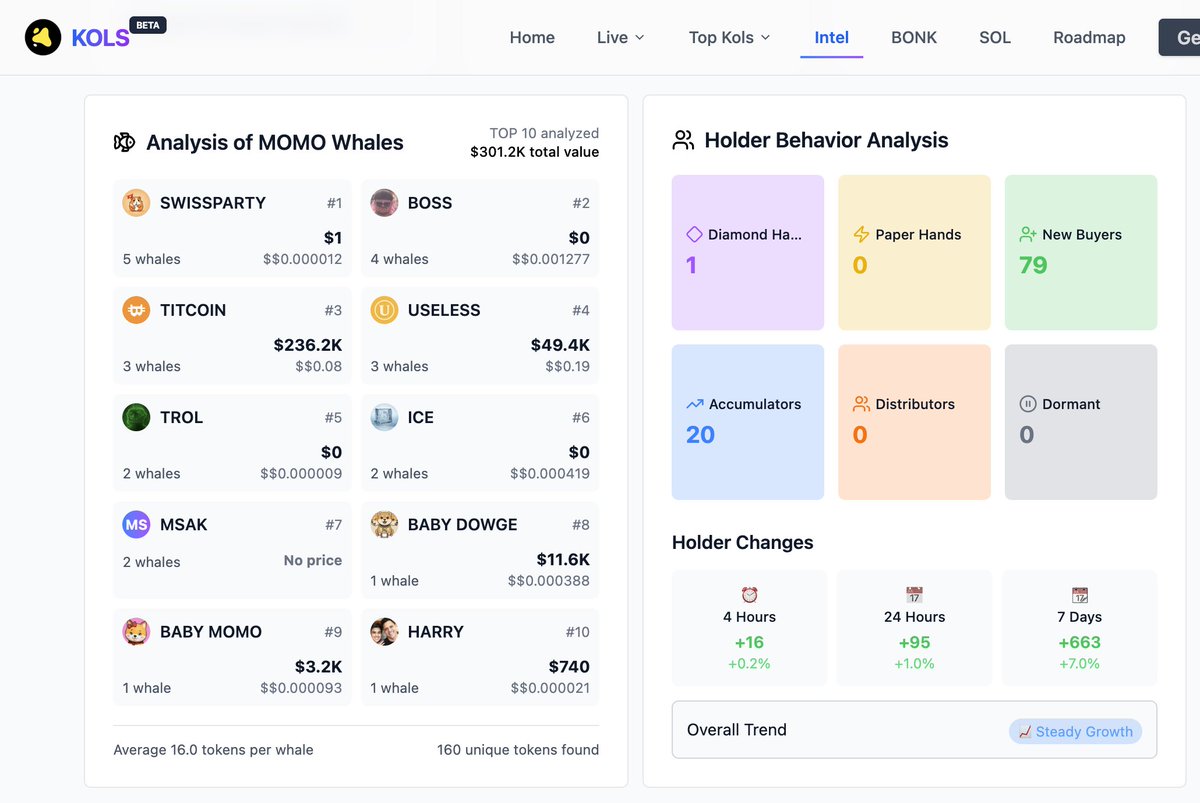The width and height of the screenshot is (1200, 803).
Task: Expand the Top Kols dropdown menu
Action: (x=729, y=37)
